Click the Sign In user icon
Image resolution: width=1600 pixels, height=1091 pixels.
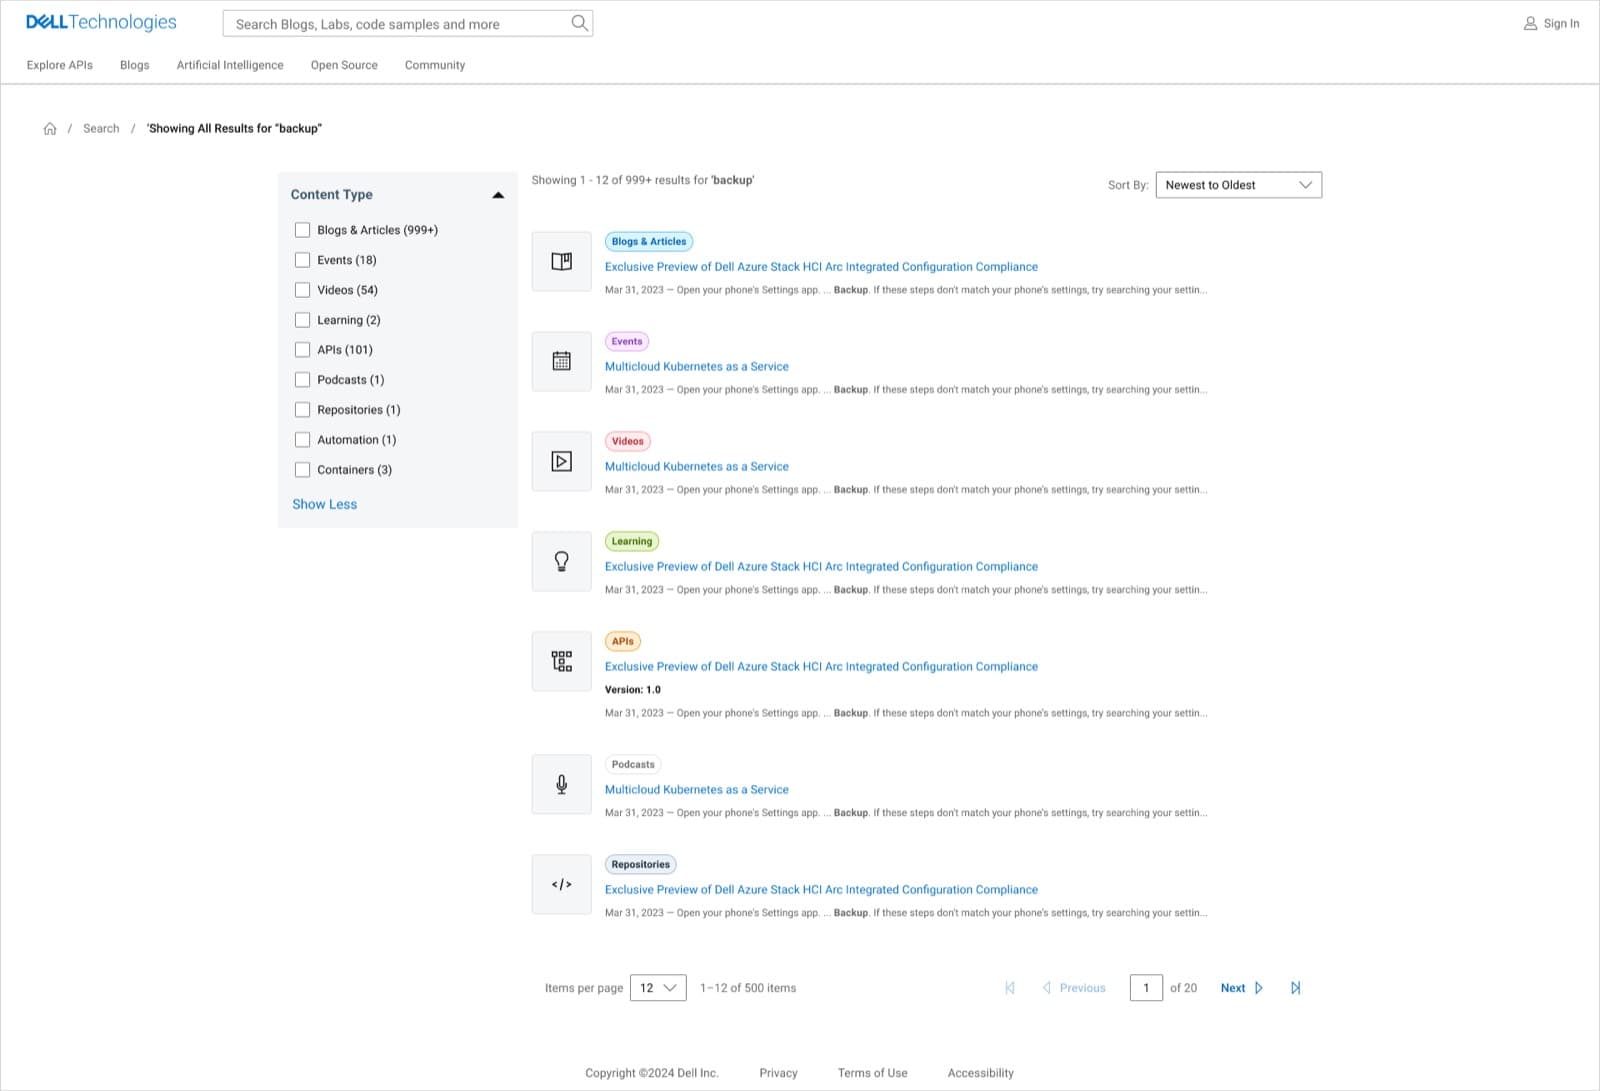[1530, 23]
